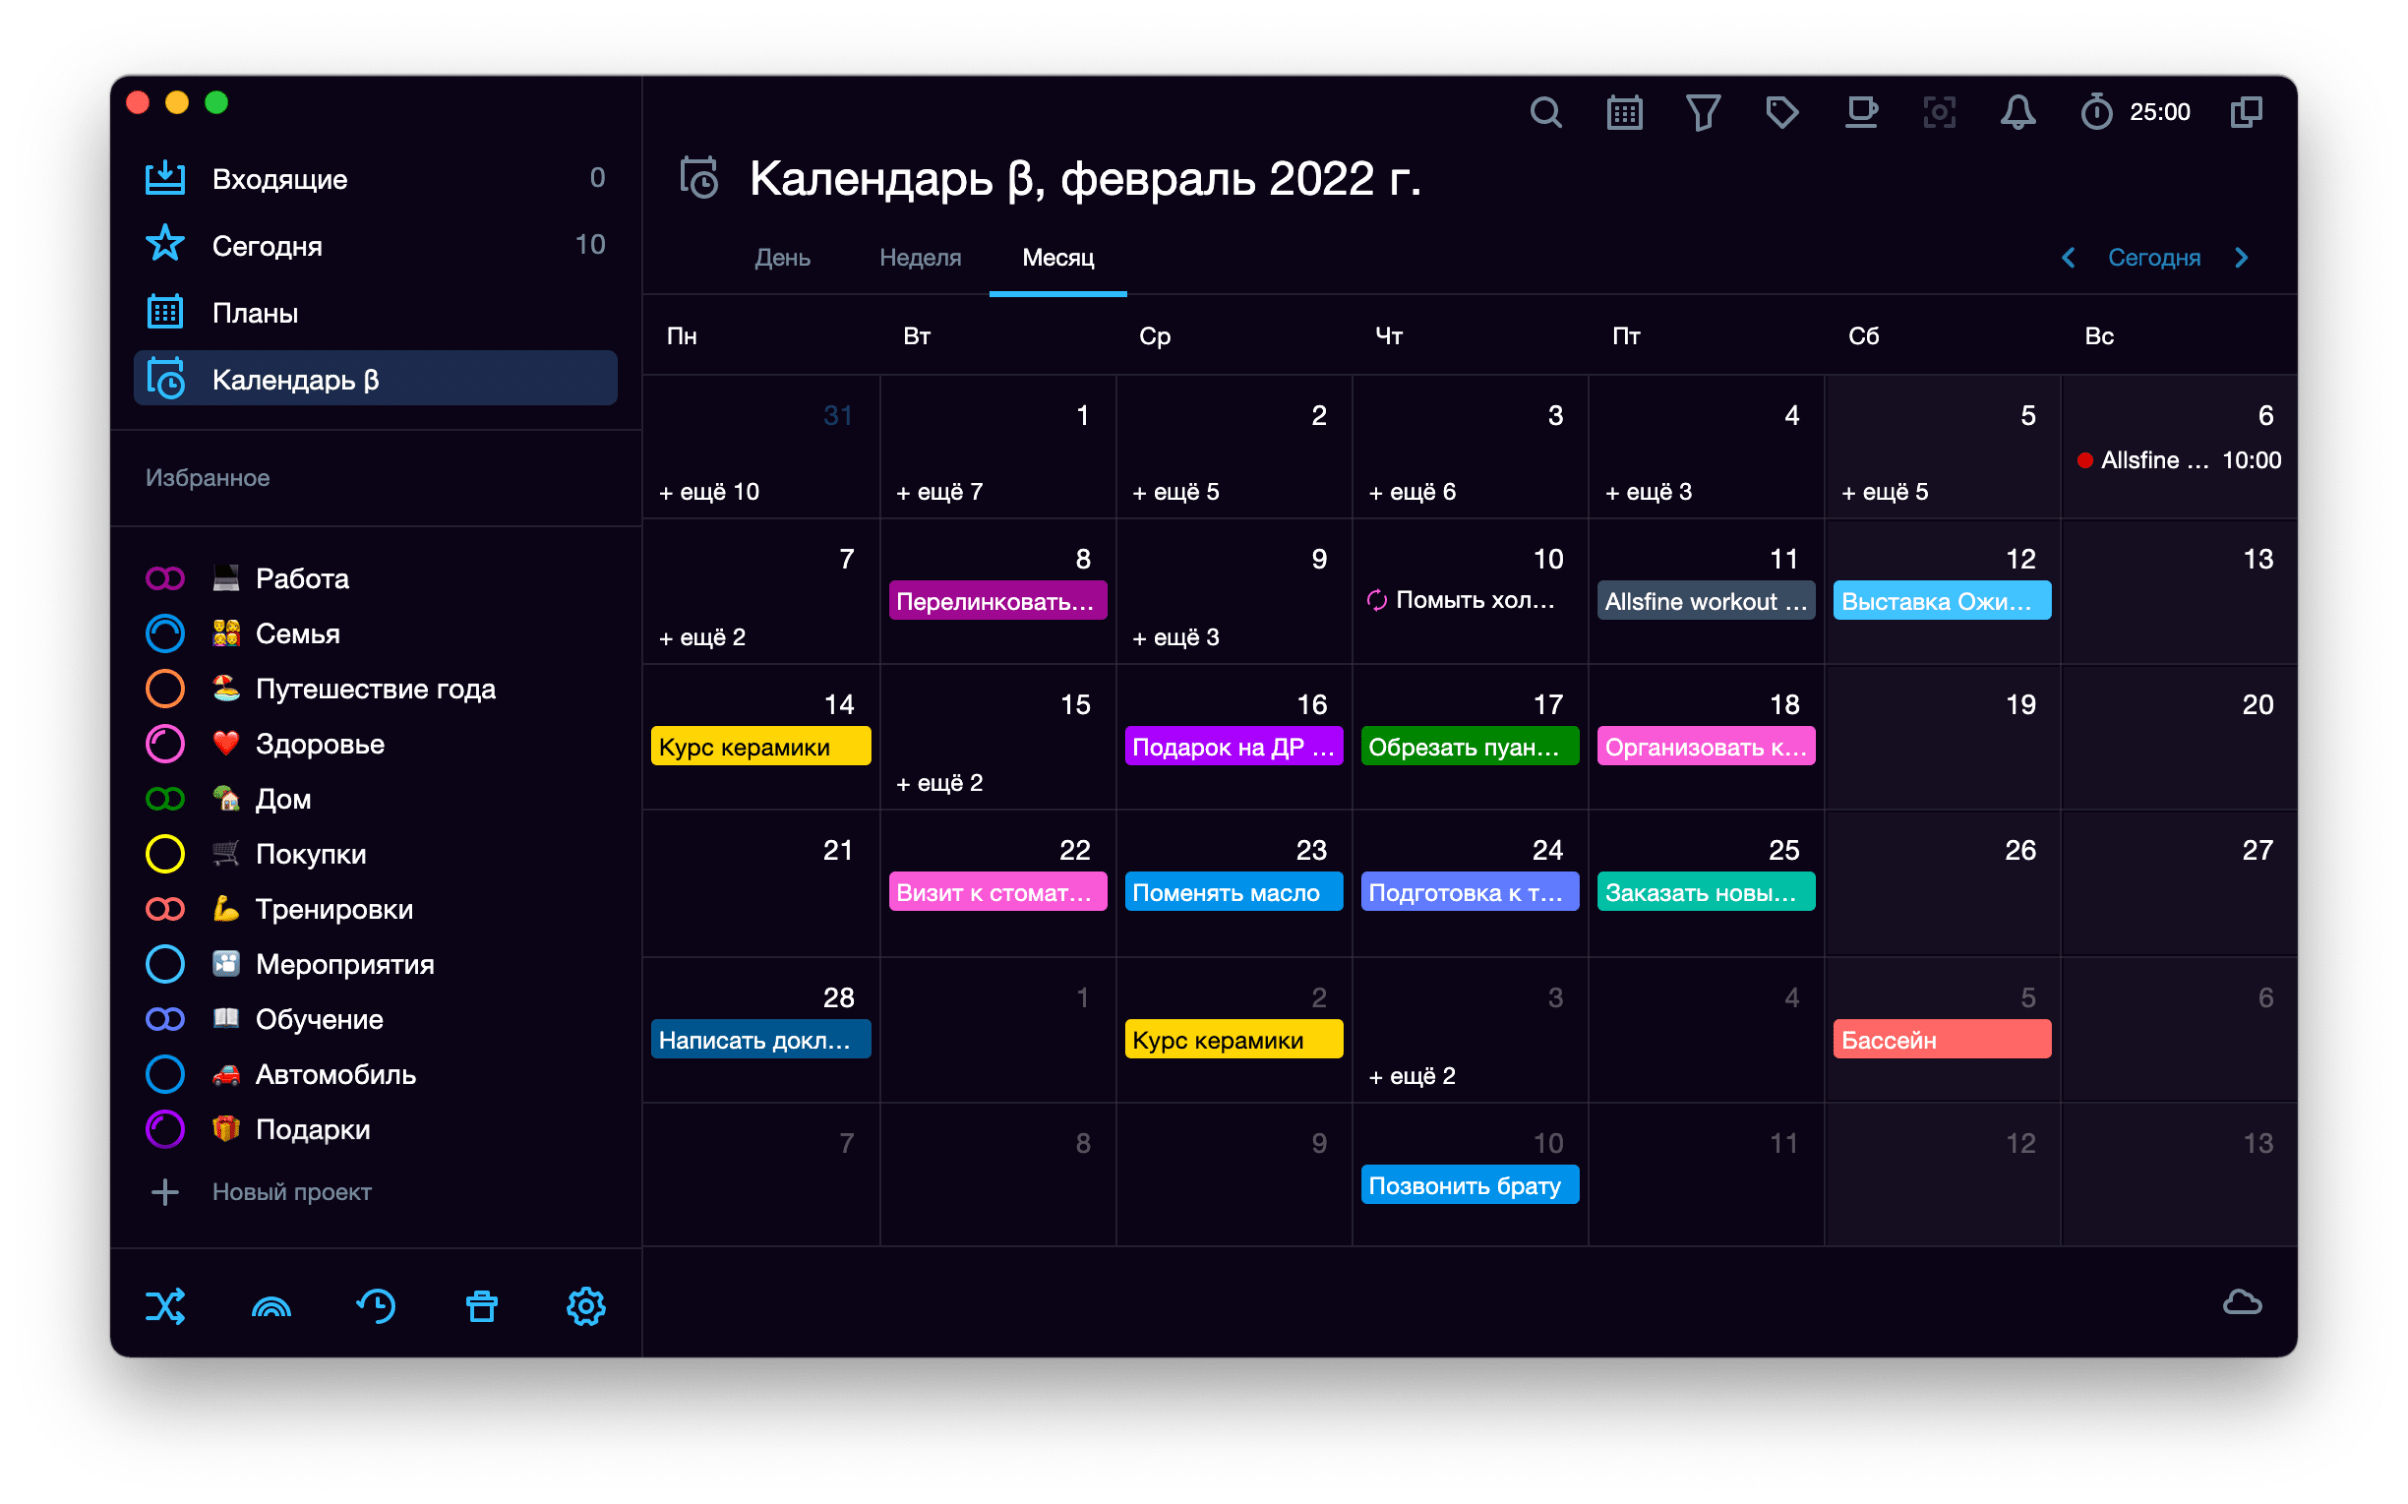This screenshot has height=1504, width=2408.
Task: Open the search icon in the toolbar
Action: [x=1546, y=112]
